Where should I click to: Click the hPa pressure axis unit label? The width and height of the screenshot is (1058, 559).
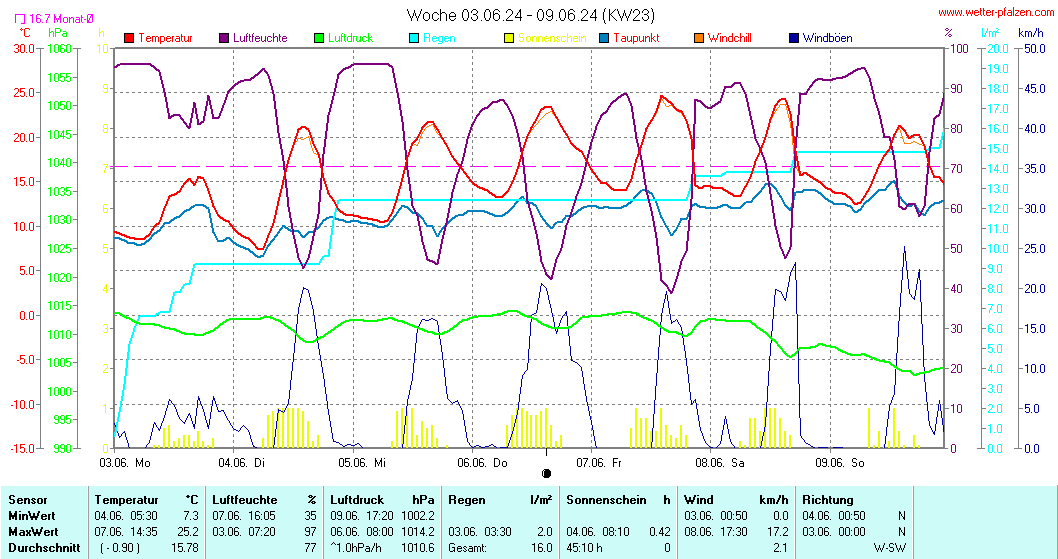pos(59,32)
